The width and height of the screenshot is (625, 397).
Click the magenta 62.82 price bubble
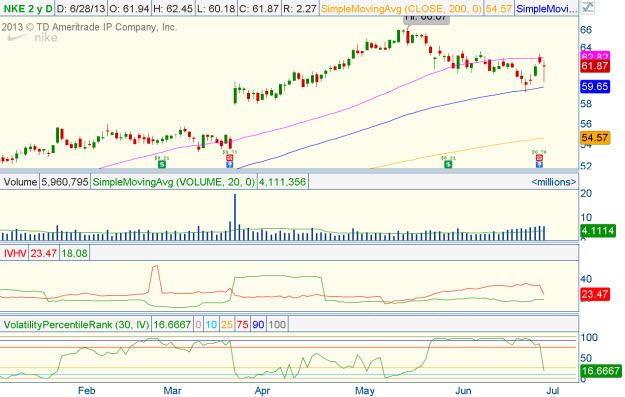click(x=595, y=56)
